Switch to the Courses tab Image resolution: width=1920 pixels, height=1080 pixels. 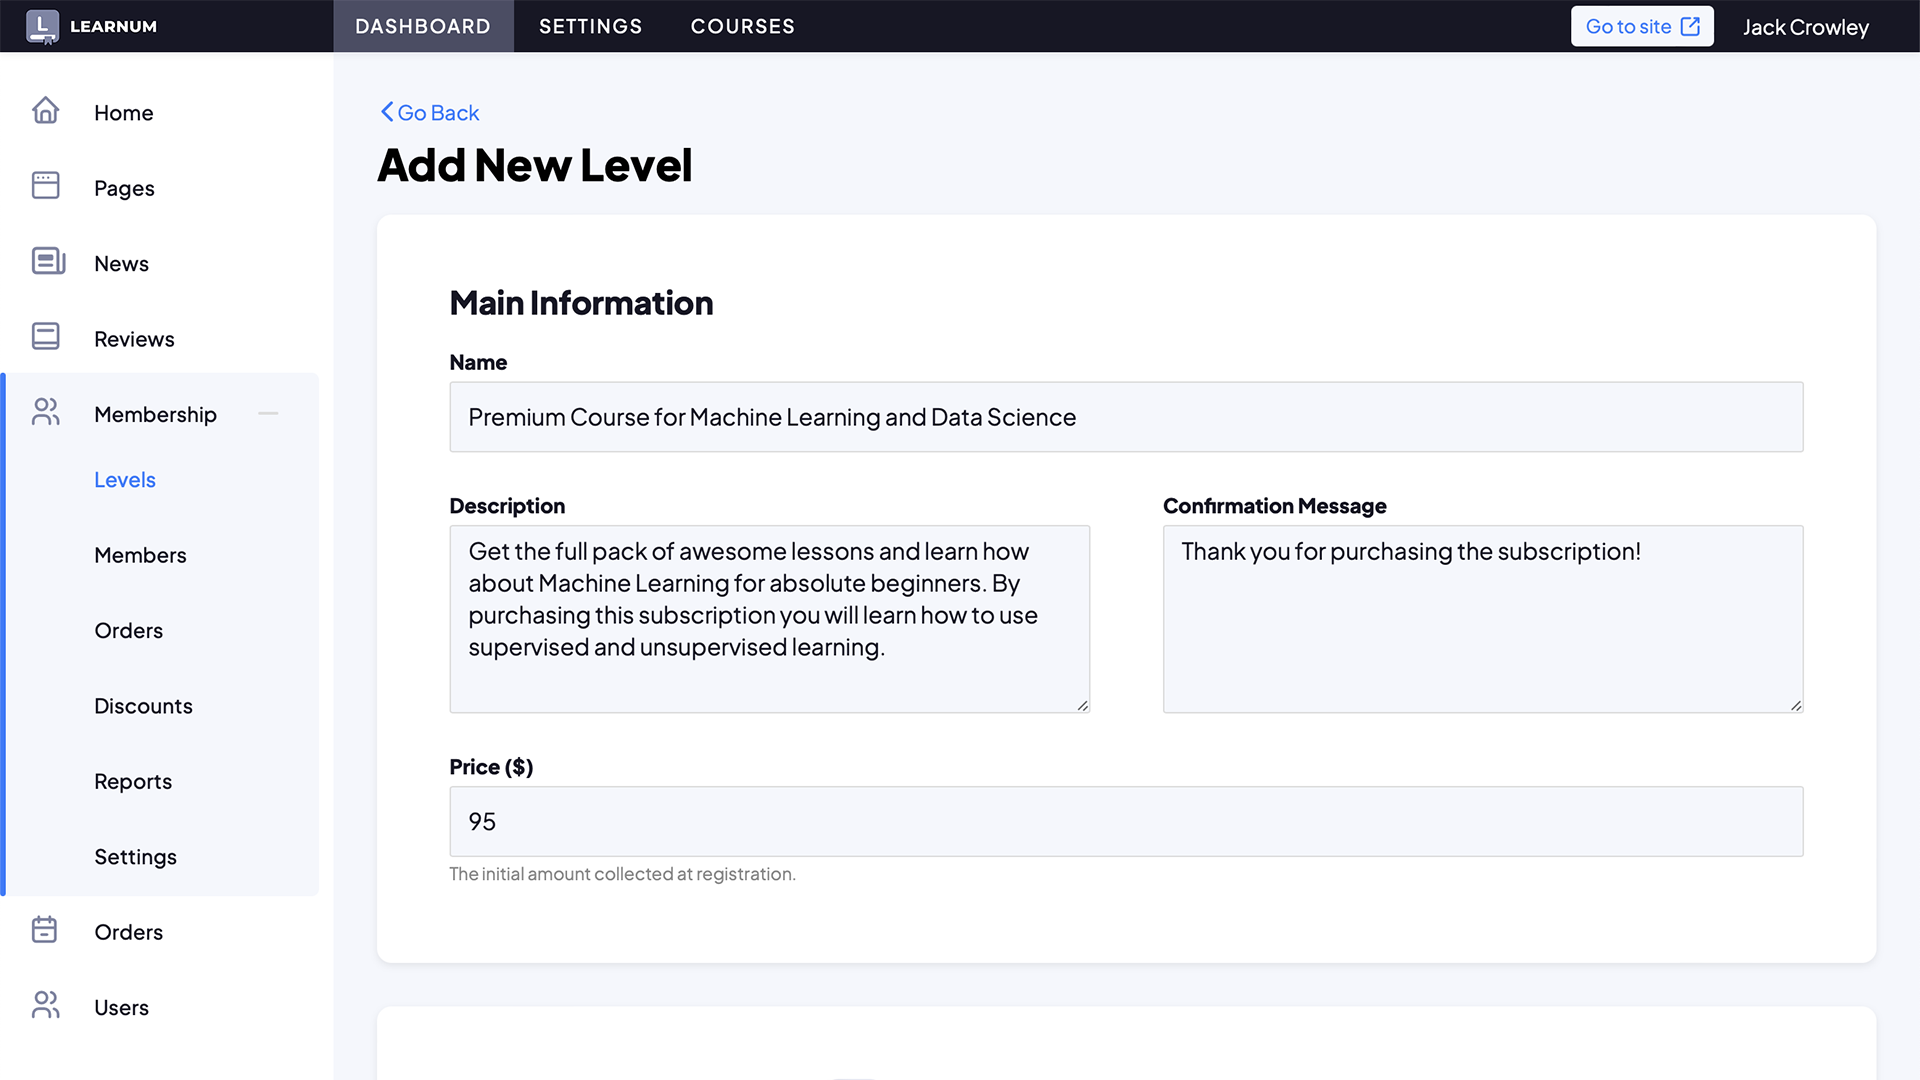click(742, 26)
